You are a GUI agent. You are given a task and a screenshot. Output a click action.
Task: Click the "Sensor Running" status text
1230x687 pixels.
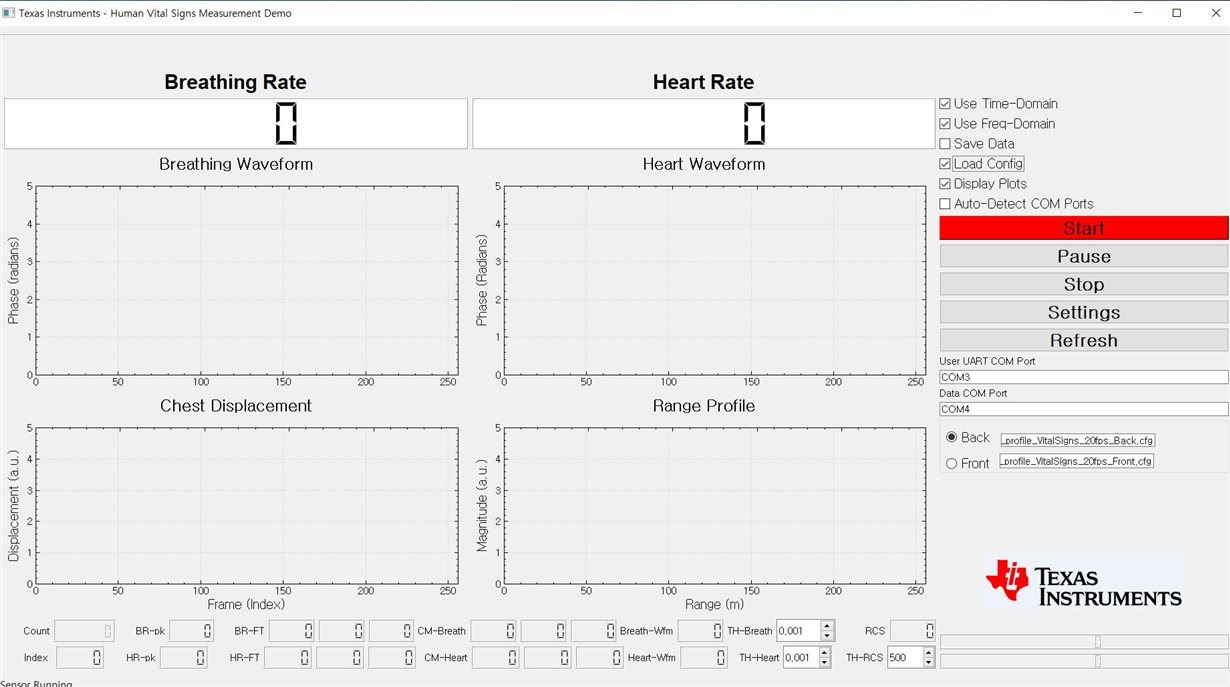[36, 684]
